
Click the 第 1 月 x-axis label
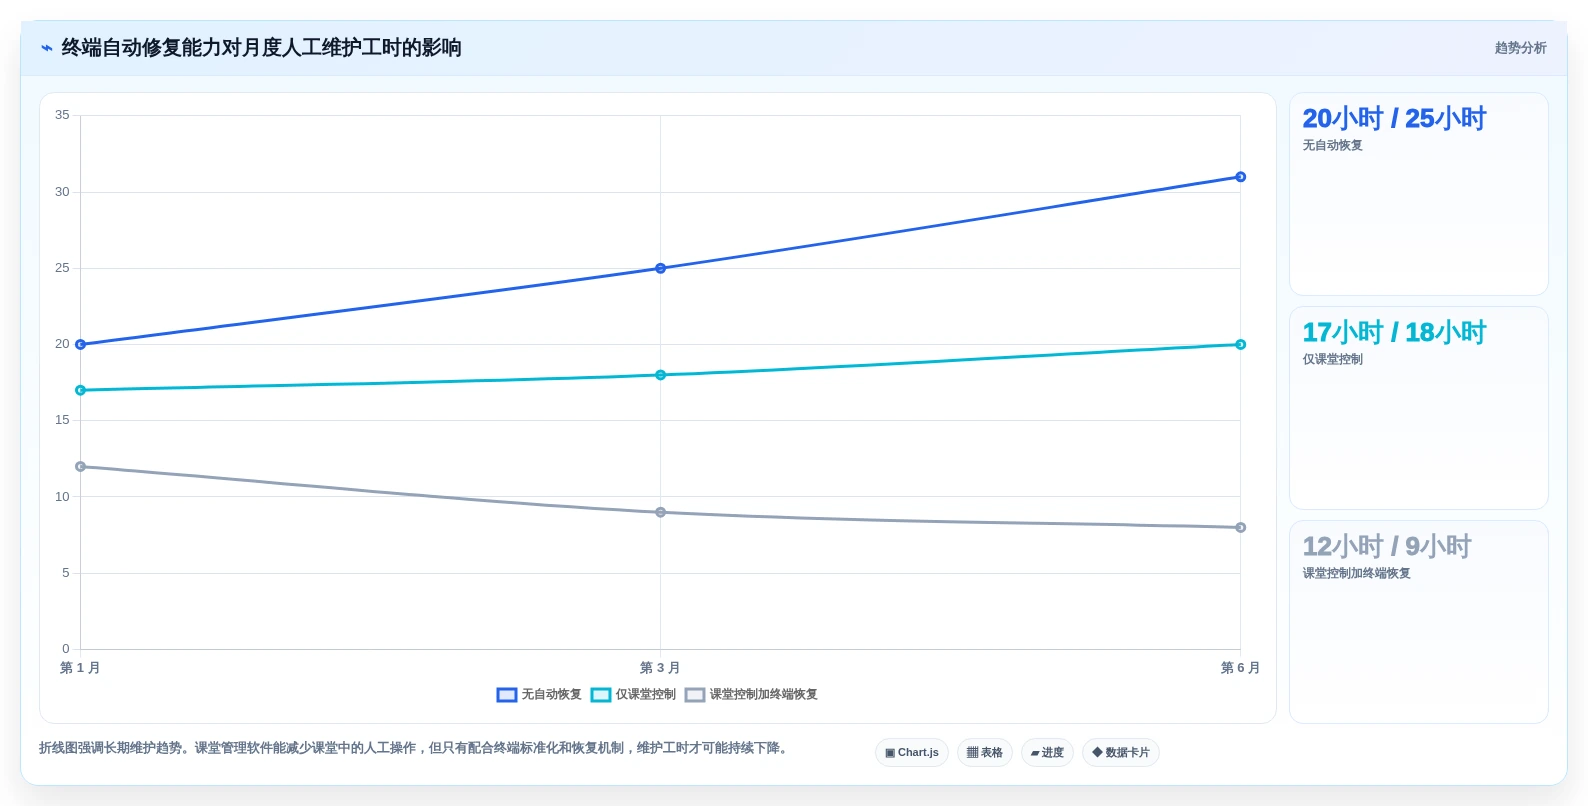80,668
